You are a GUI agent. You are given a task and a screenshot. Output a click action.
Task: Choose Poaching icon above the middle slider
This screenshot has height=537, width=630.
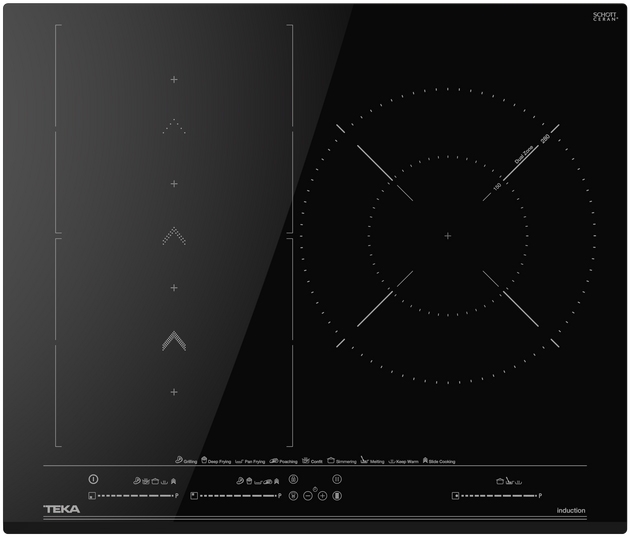tap(268, 482)
